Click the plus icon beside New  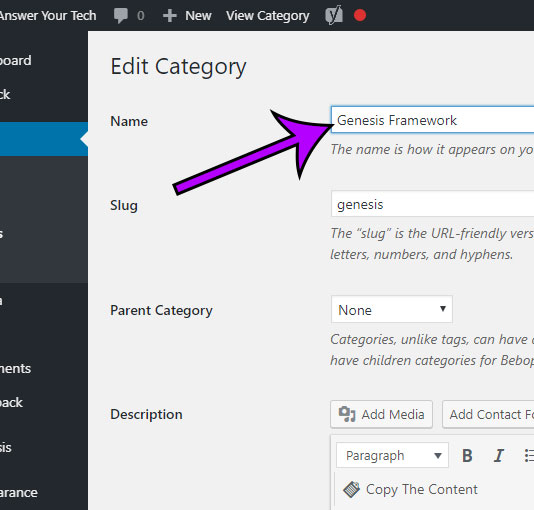(169, 16)
